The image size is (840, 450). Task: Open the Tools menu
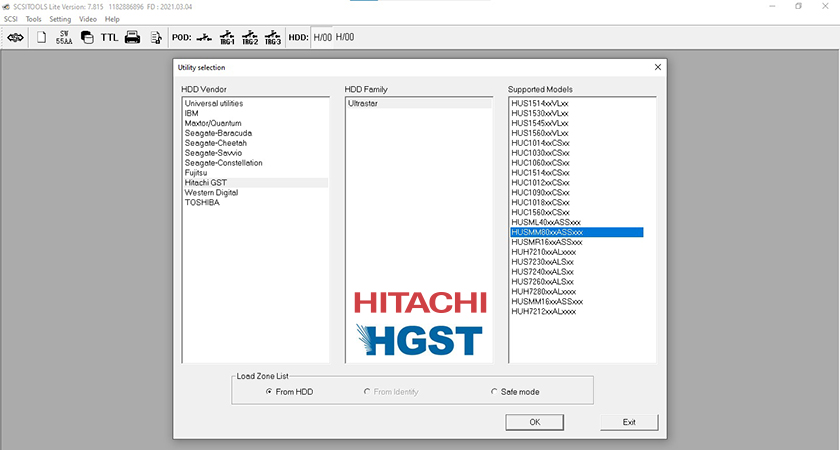[33, 19]
